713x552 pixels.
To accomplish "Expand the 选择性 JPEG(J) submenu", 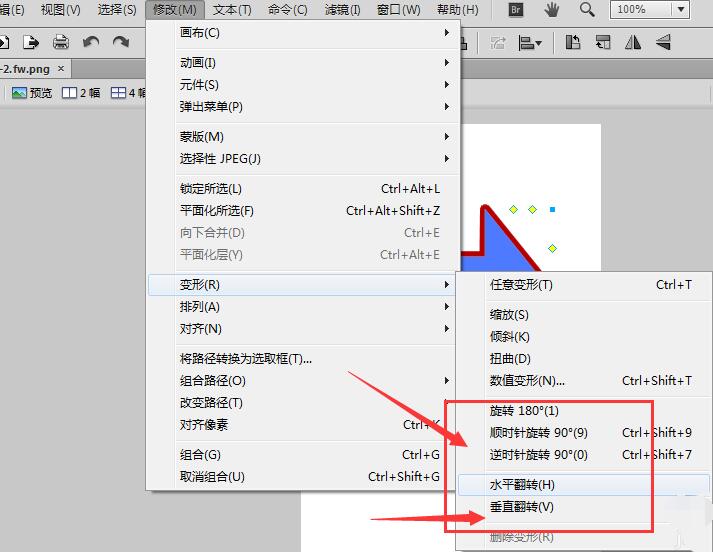I will point(303,159).
